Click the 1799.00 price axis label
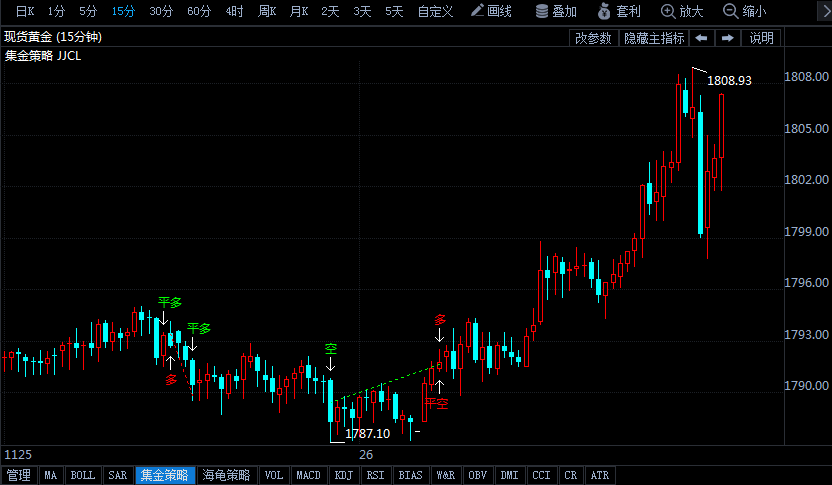The image size is (832, 485). click(807, 231)
